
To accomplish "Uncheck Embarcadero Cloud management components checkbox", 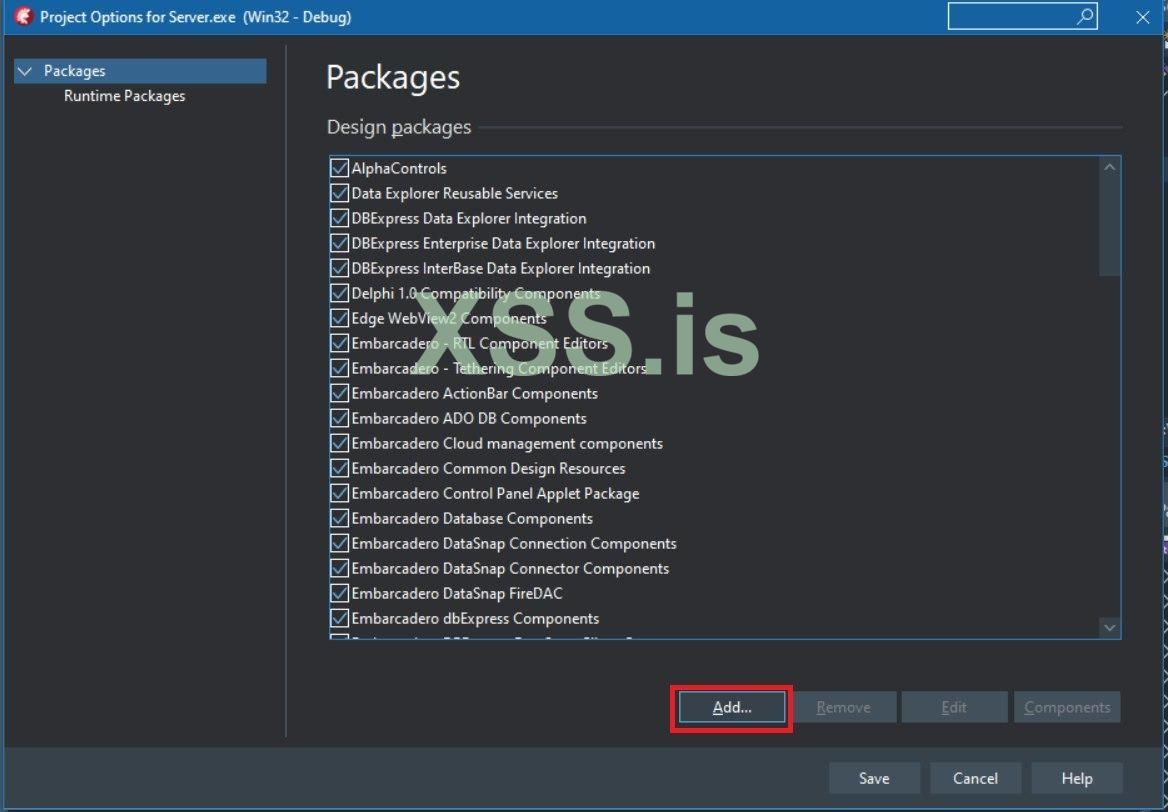I will (339, 443).
